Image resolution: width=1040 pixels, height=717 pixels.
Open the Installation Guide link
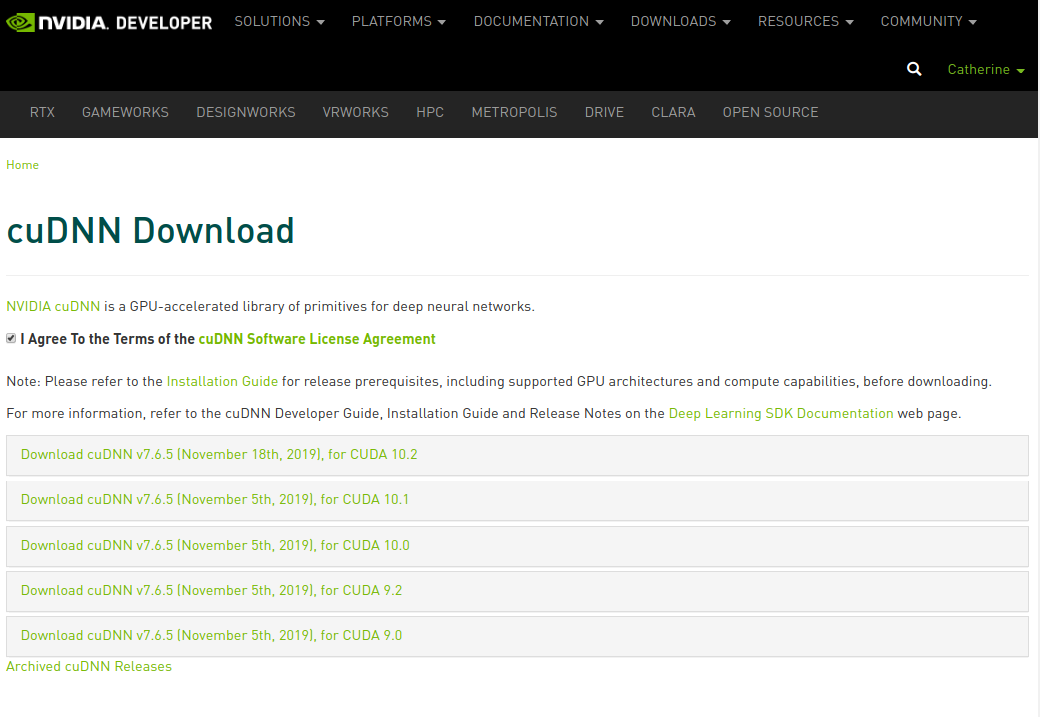(222, 381)
